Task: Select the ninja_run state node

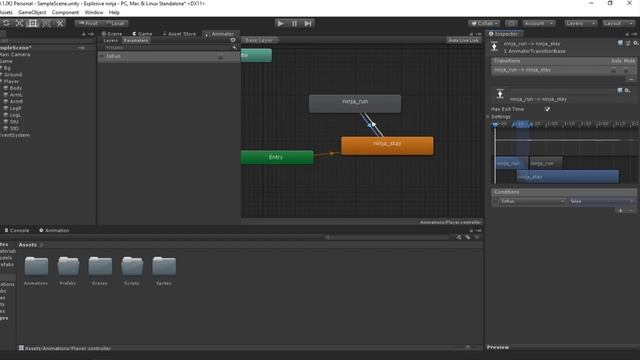Action: point(355,104)
